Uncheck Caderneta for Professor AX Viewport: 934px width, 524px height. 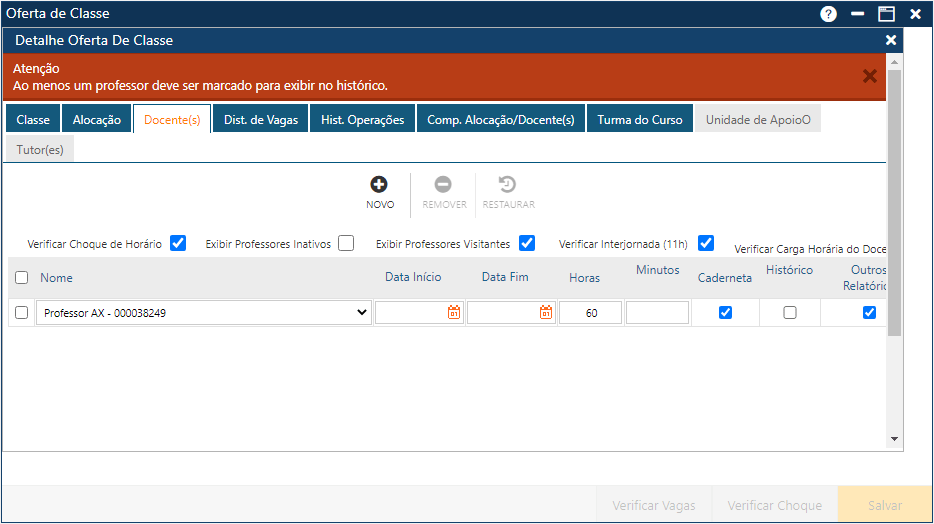[x=726, y=313]
